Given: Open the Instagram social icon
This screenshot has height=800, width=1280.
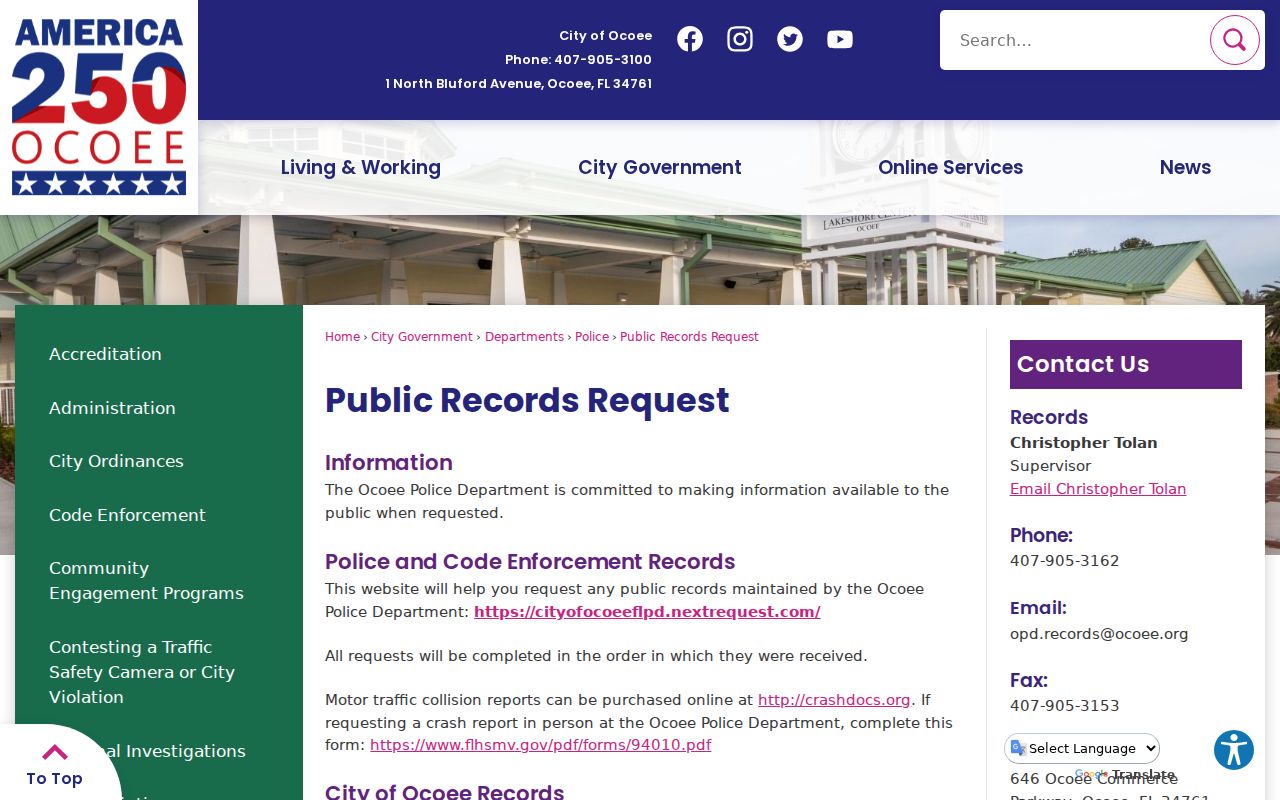Looking at the screenshot, I should 740,39.
